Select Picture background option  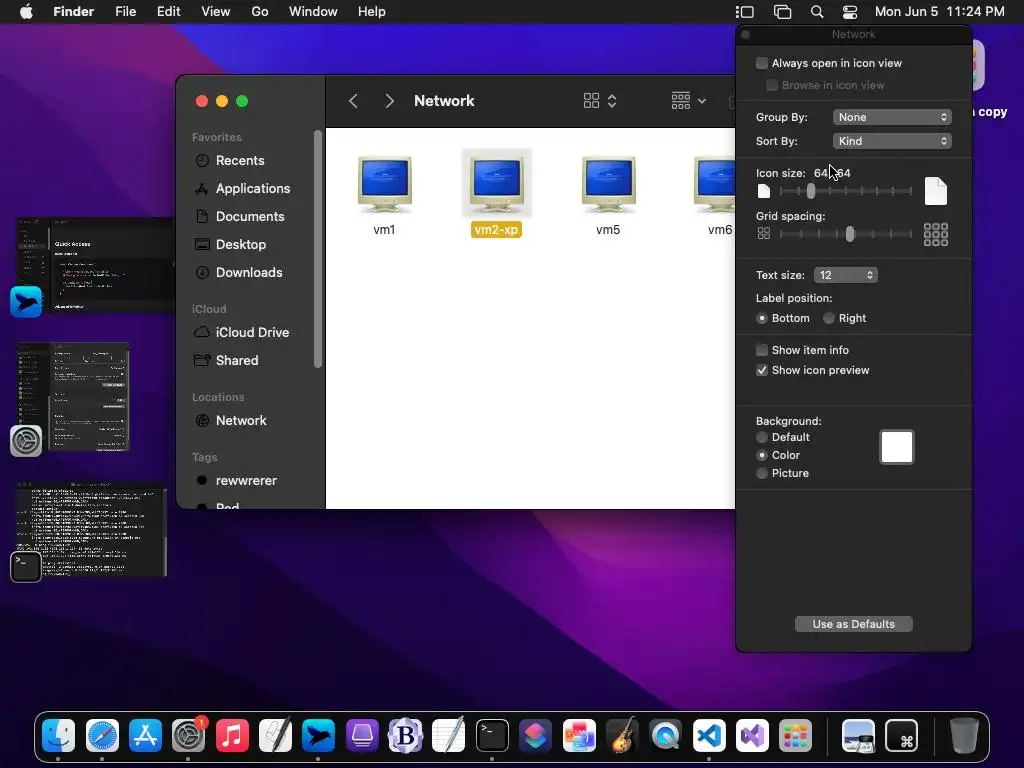point(761,473)
